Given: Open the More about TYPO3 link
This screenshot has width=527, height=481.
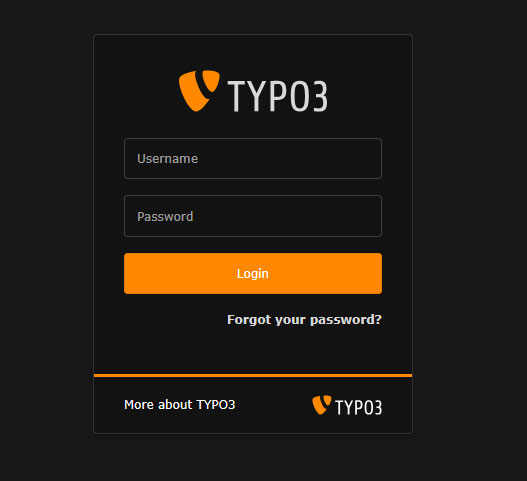Looking at the screenshot, I should click(x=179, y=405).
